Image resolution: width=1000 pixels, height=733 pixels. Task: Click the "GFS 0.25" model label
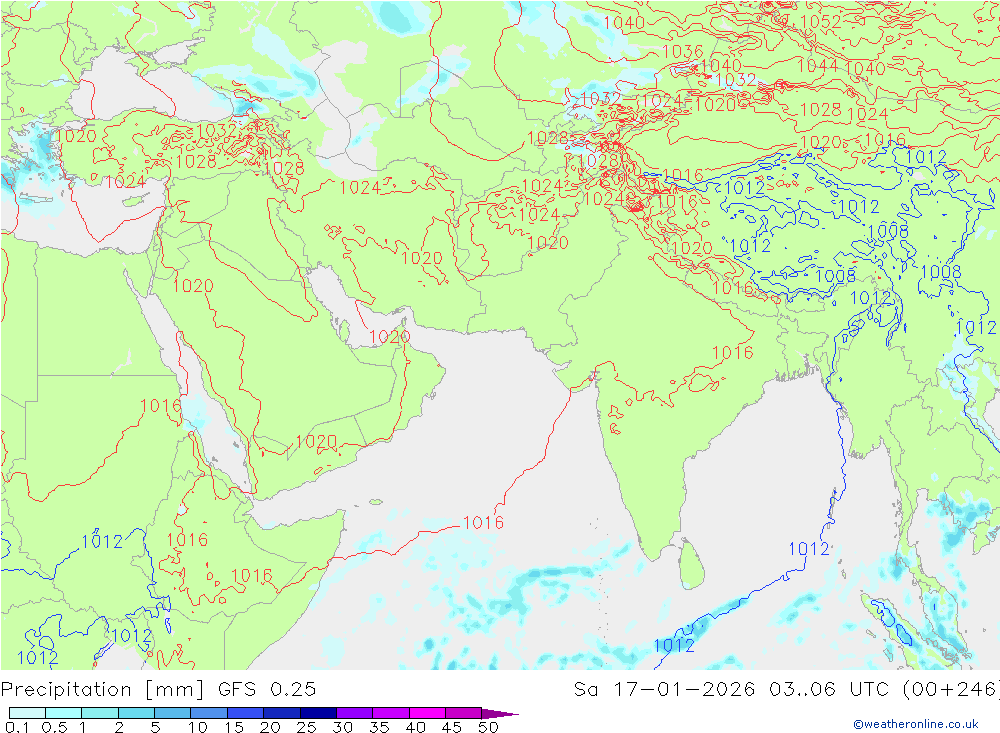pos(267,690)
